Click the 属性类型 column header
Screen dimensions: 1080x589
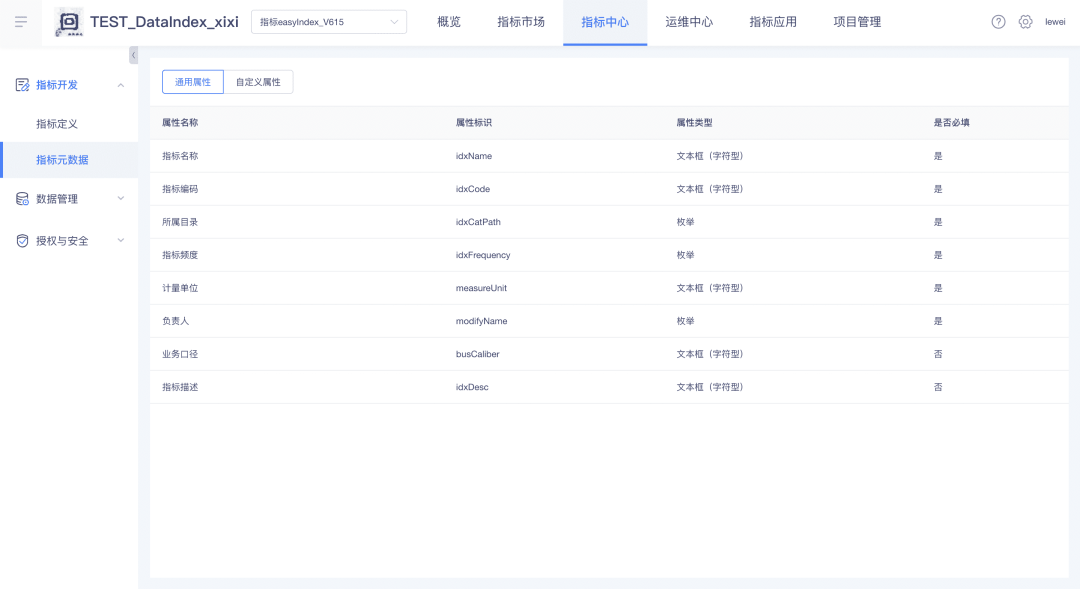694,123
